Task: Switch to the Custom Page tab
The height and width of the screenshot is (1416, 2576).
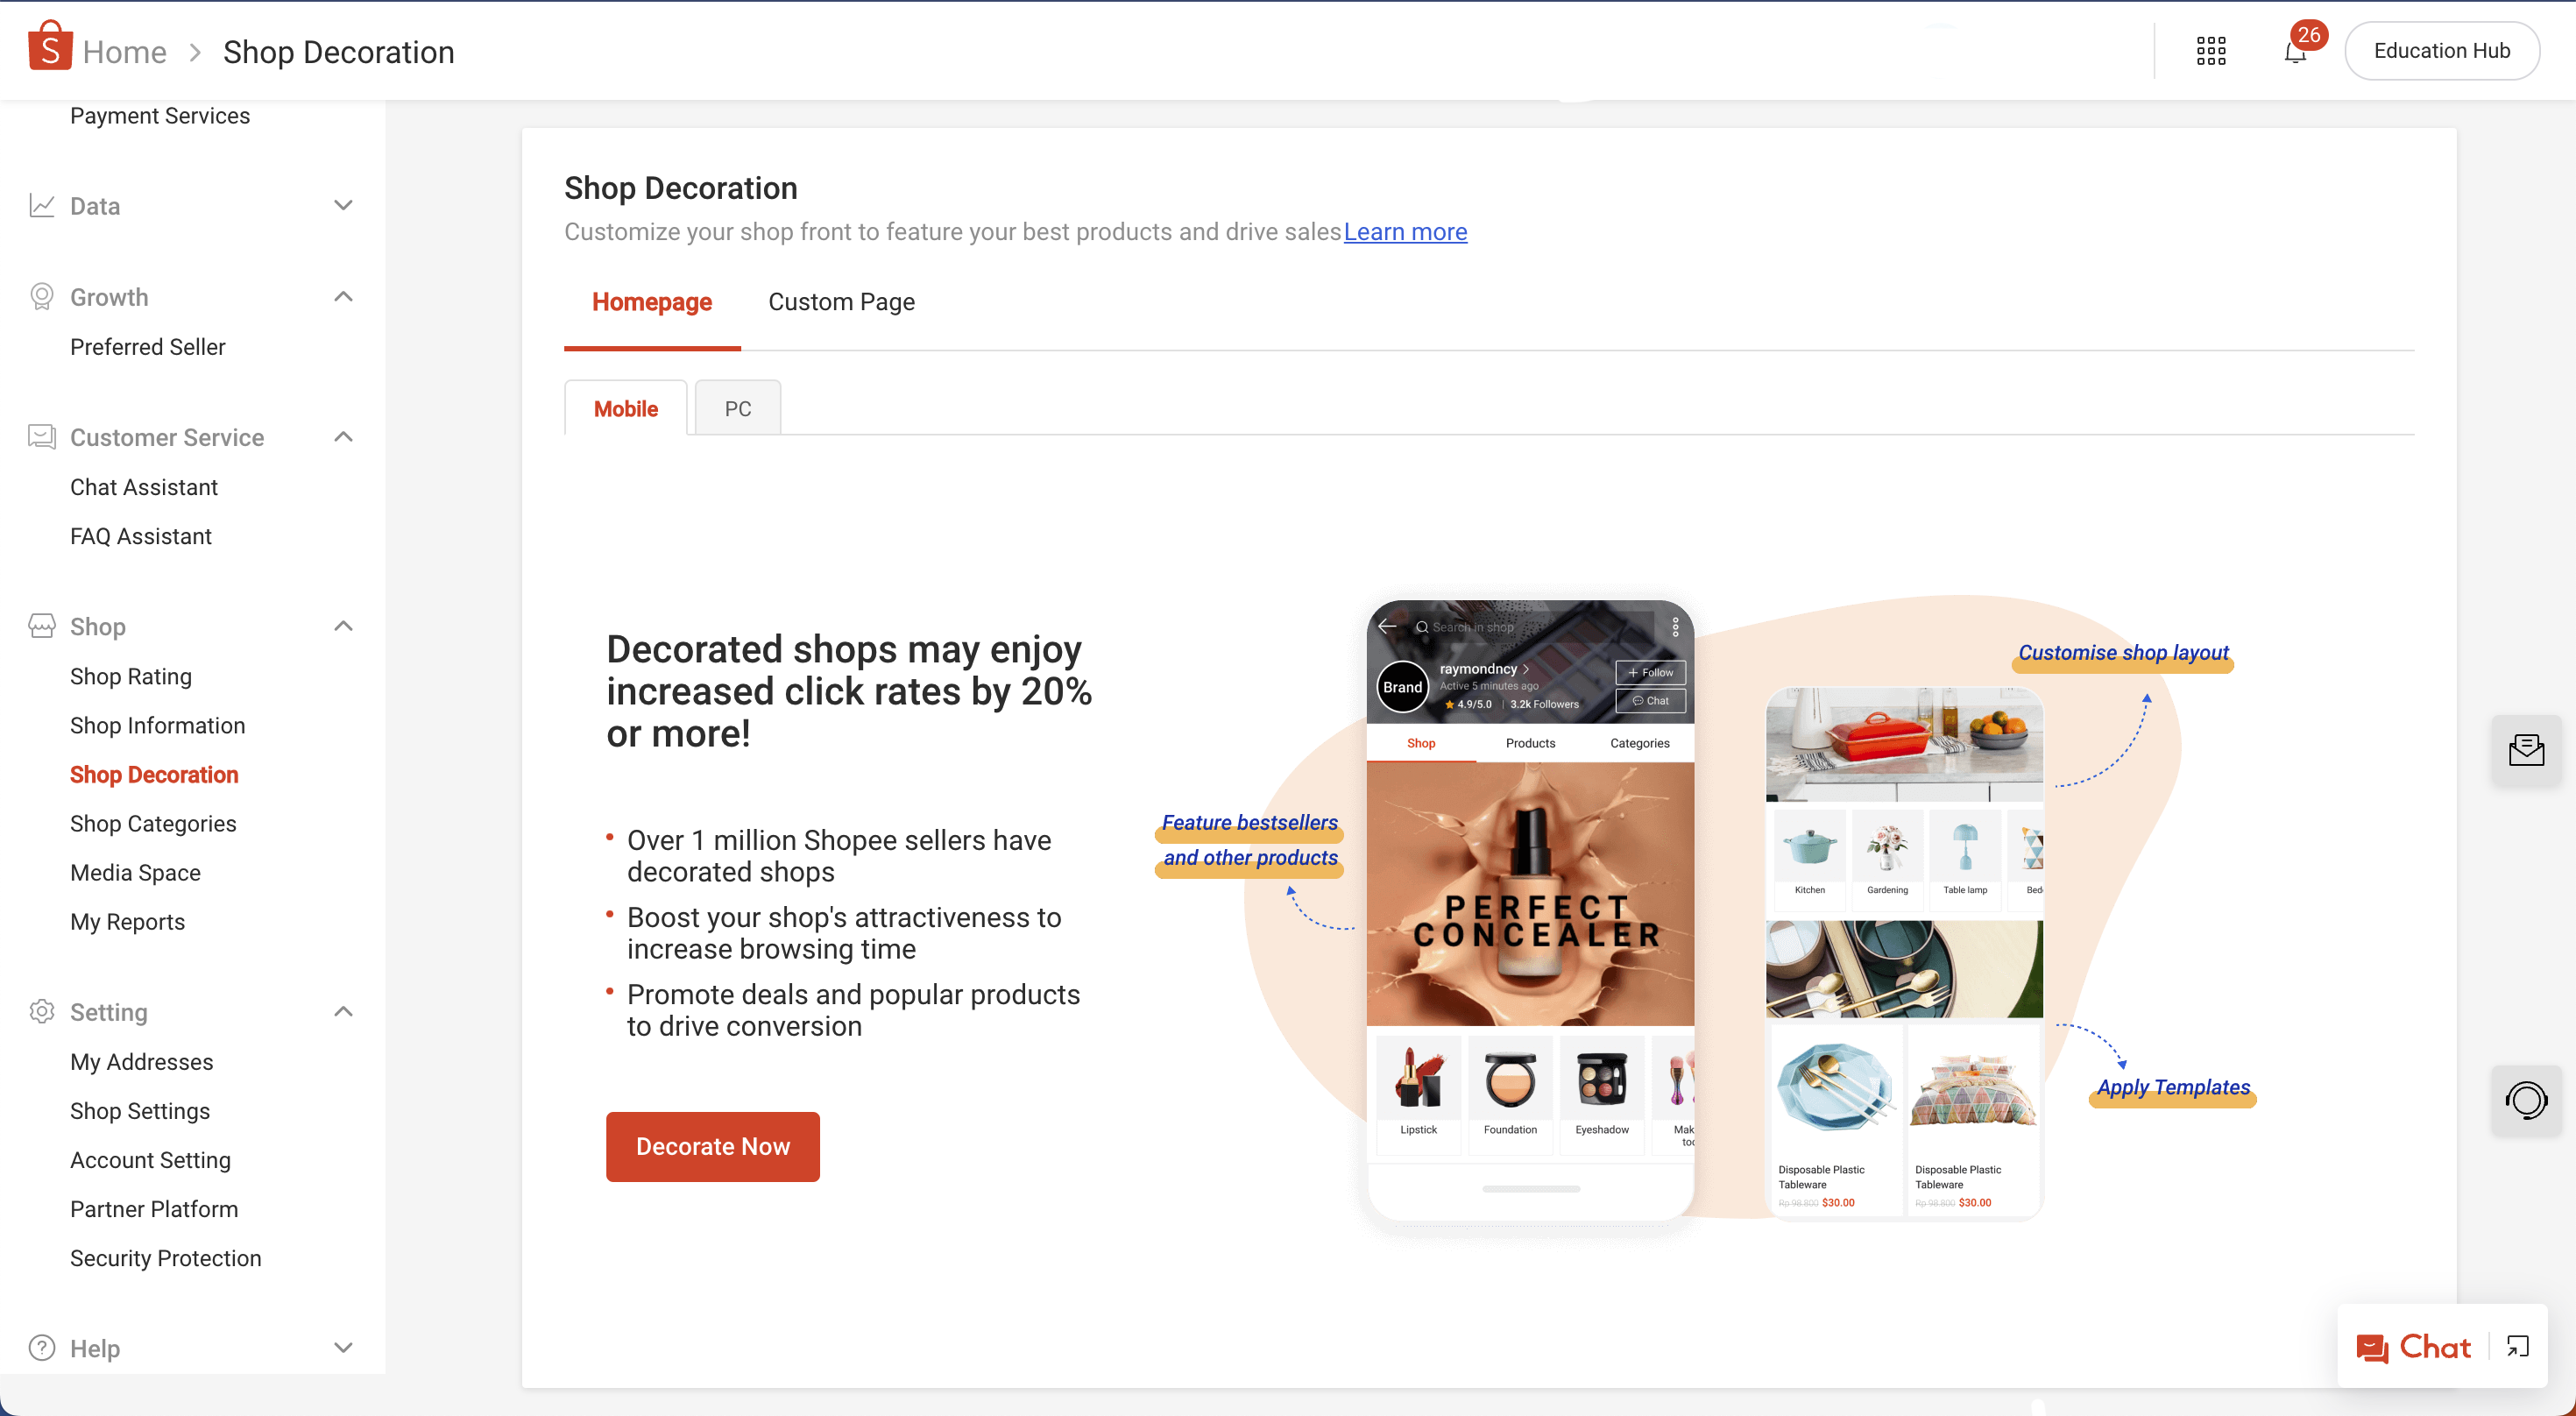Action: pos(841,302)
